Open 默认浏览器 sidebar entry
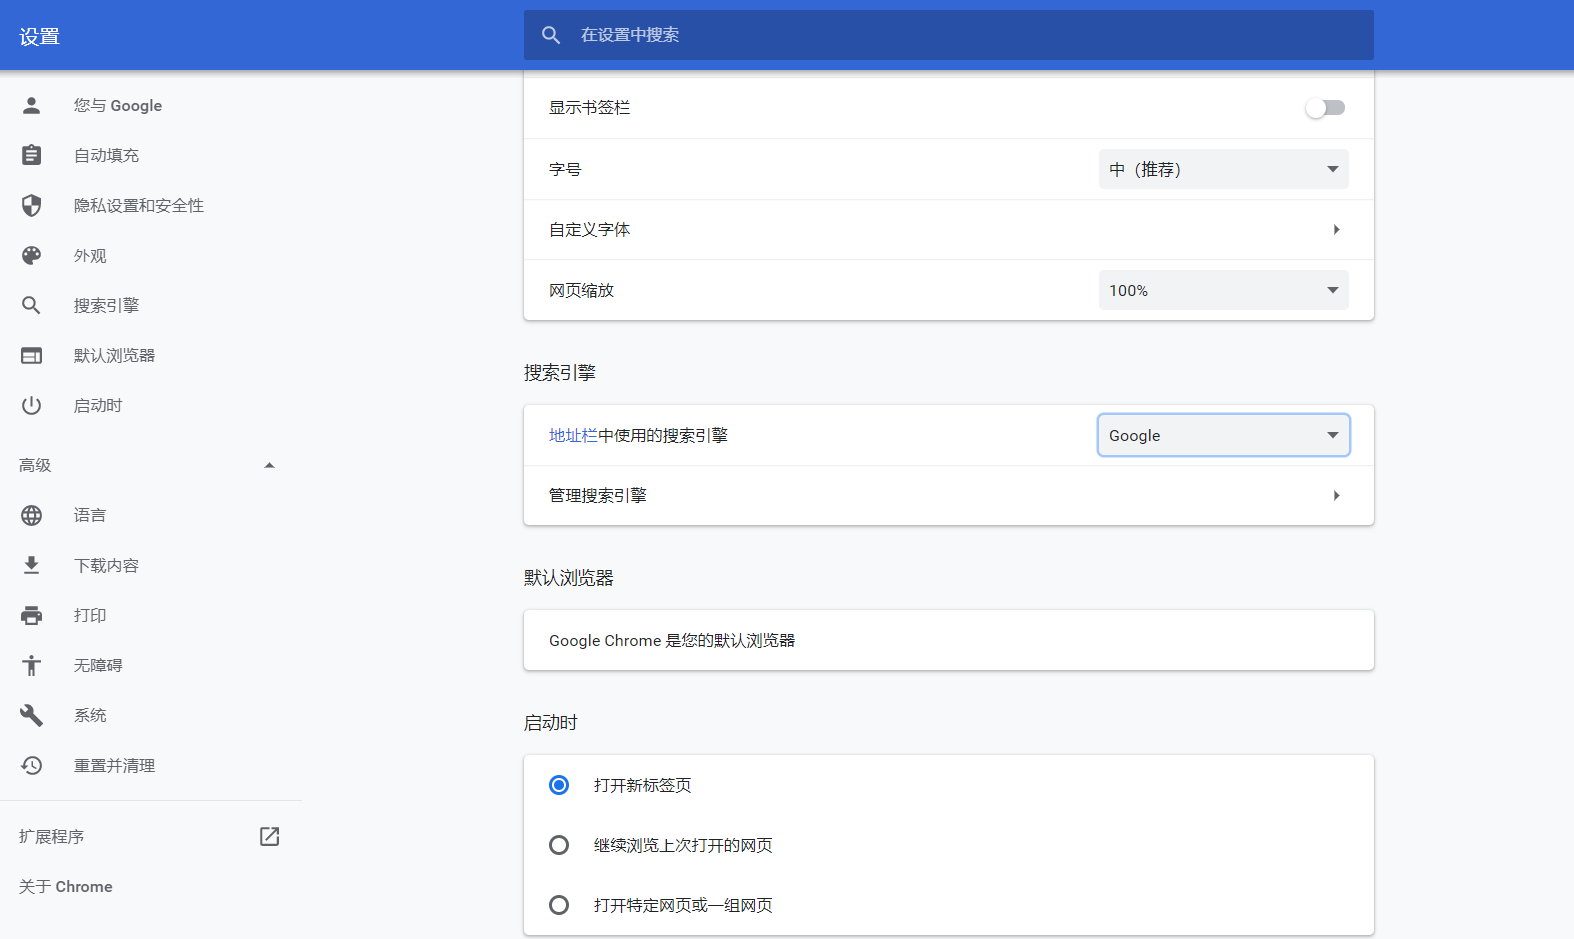Screen dimensions: 1574x939 click(x=115, y=356)
